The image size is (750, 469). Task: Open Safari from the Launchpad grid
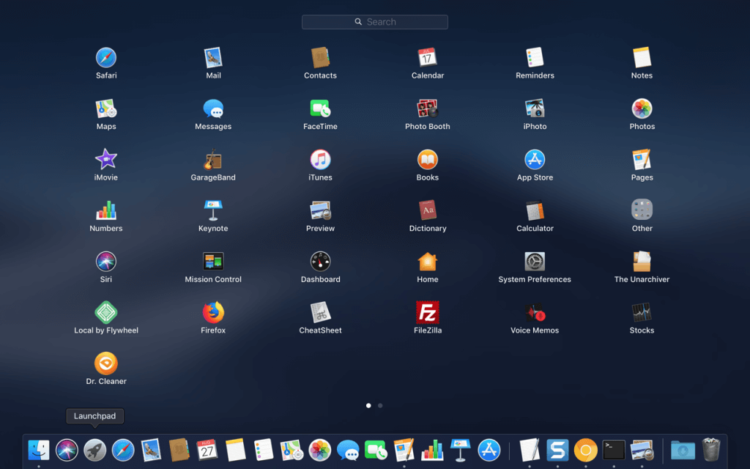tap(106, 58)
